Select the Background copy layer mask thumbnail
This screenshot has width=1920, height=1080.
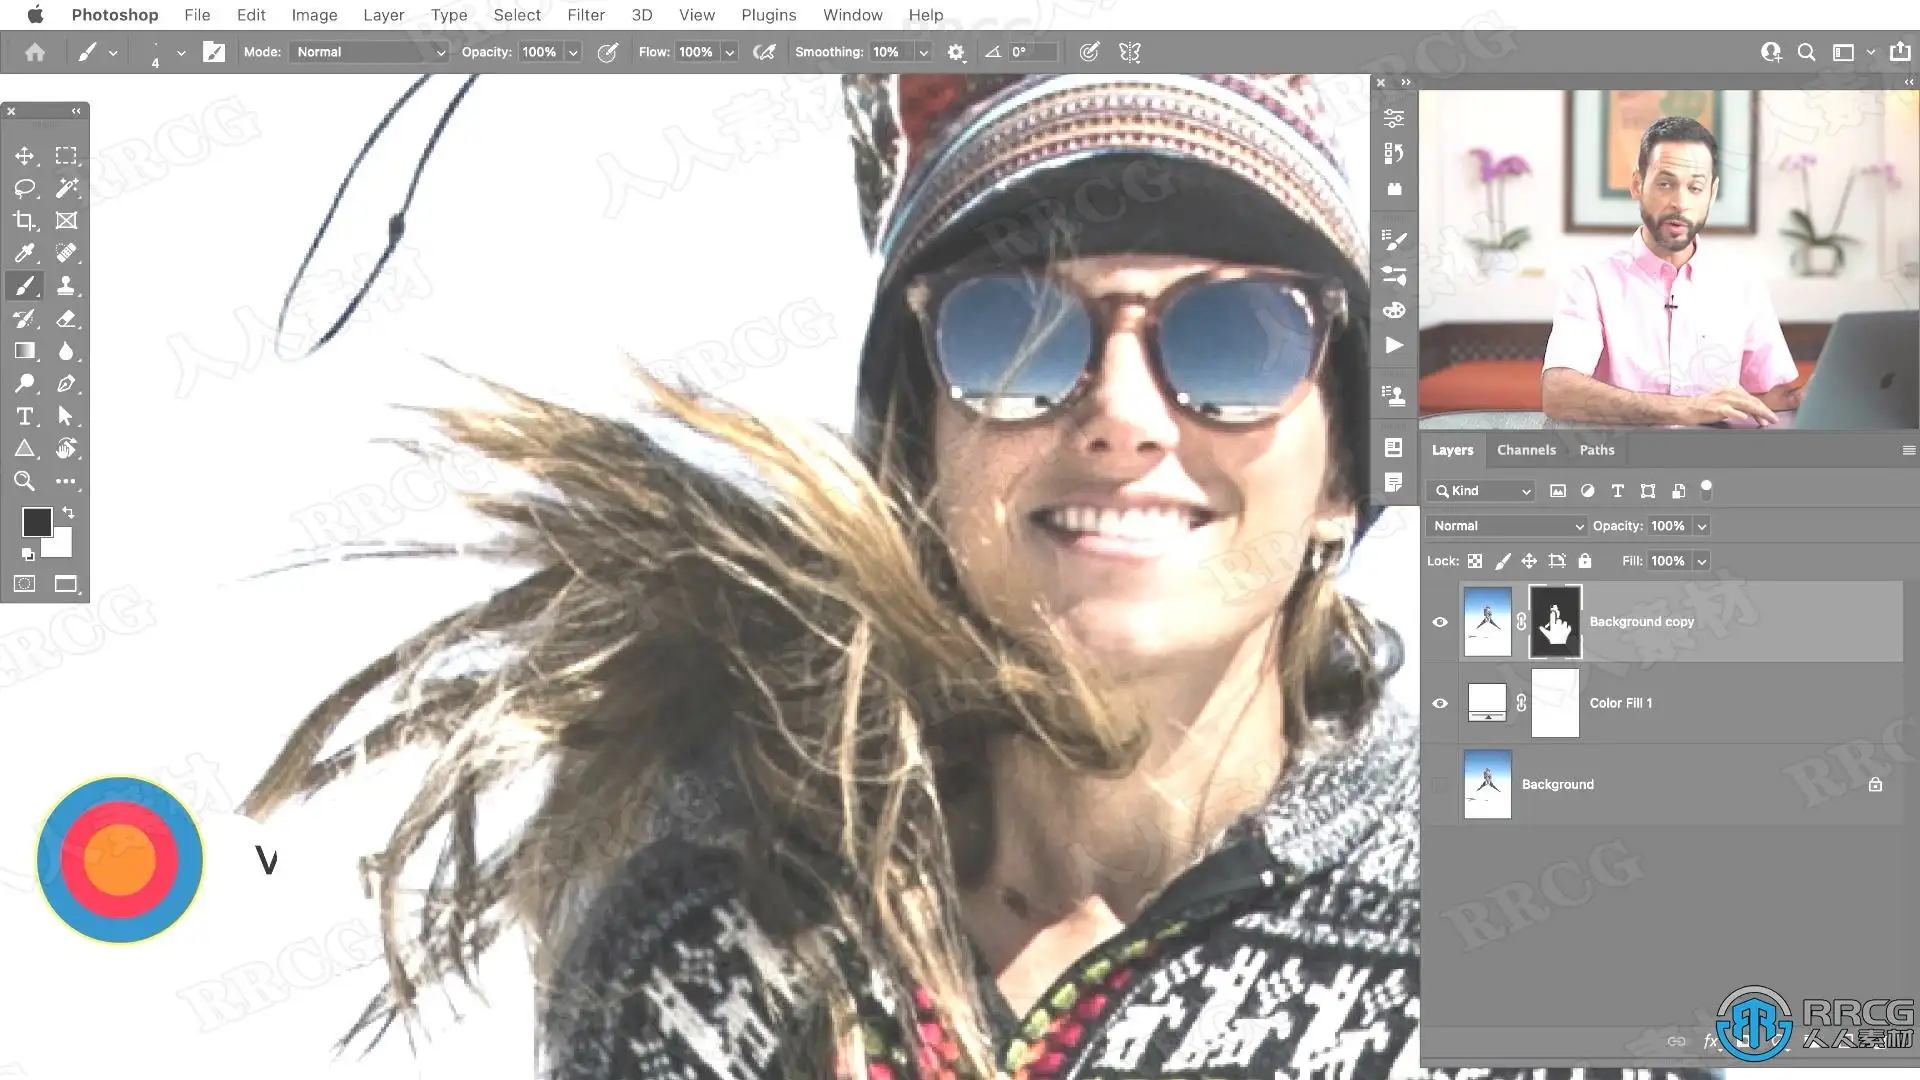[1555, 622]
